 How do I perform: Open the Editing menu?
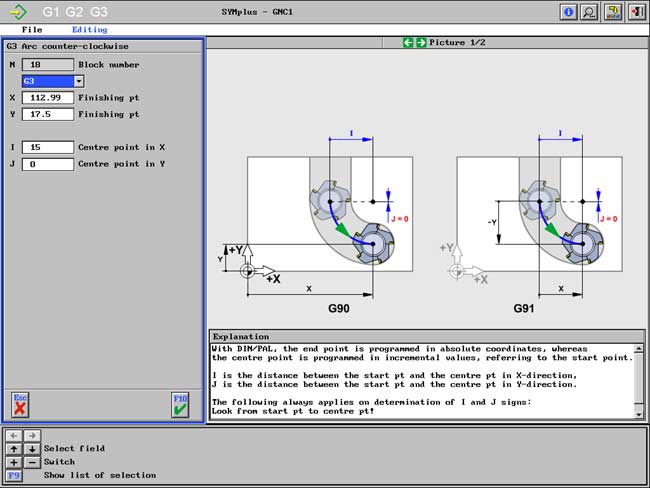click(89, 30)
